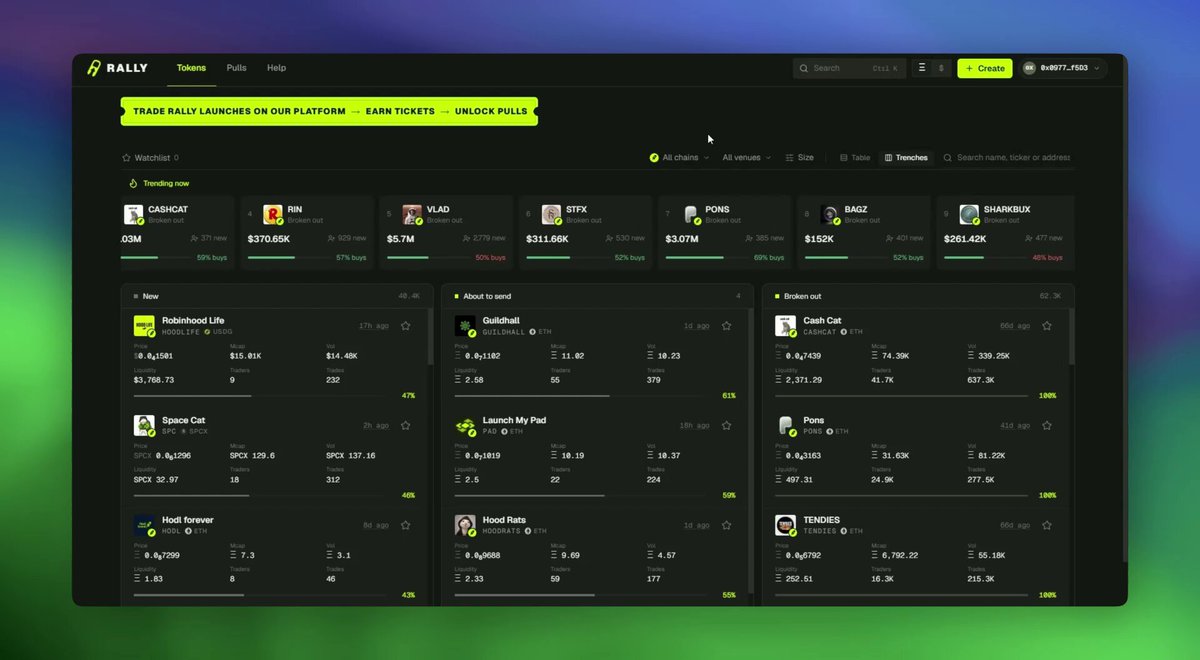Click the Trending now label

pyautogui.click(x=159, y=184)
